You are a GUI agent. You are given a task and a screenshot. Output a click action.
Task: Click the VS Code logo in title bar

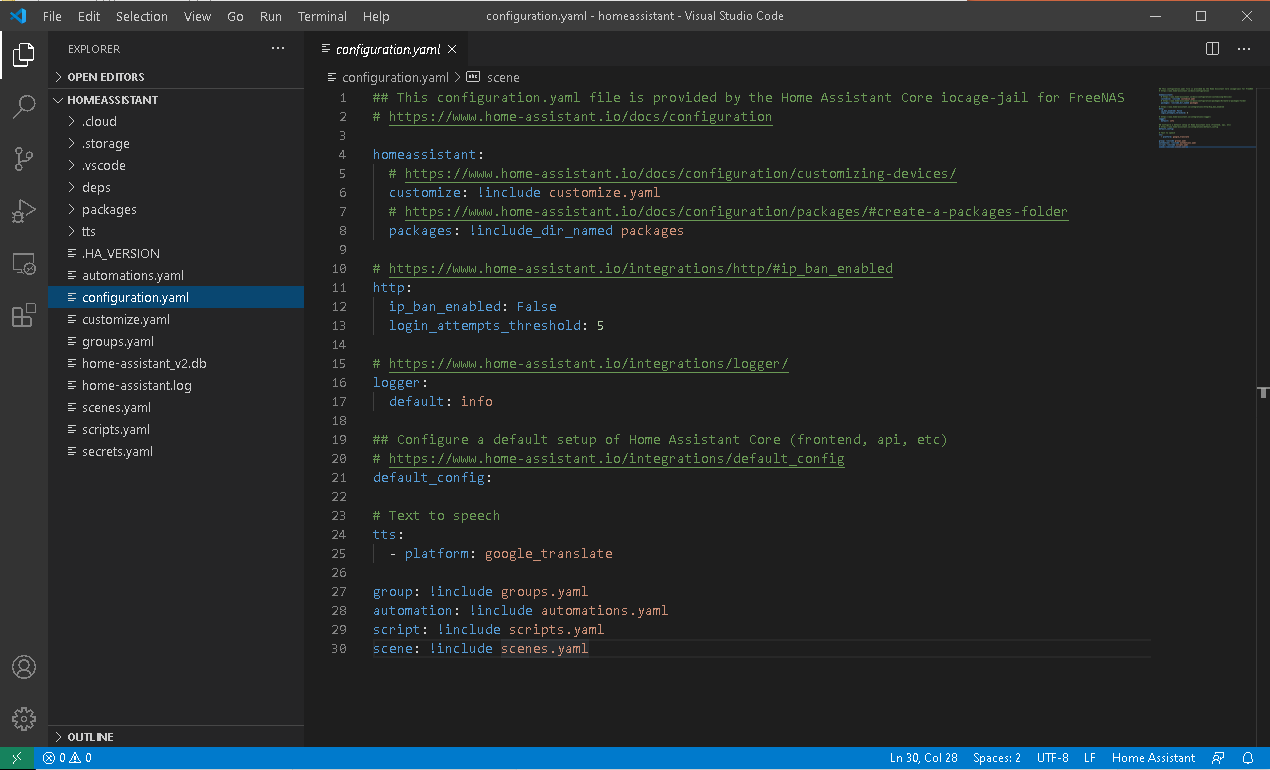(17, 16)
